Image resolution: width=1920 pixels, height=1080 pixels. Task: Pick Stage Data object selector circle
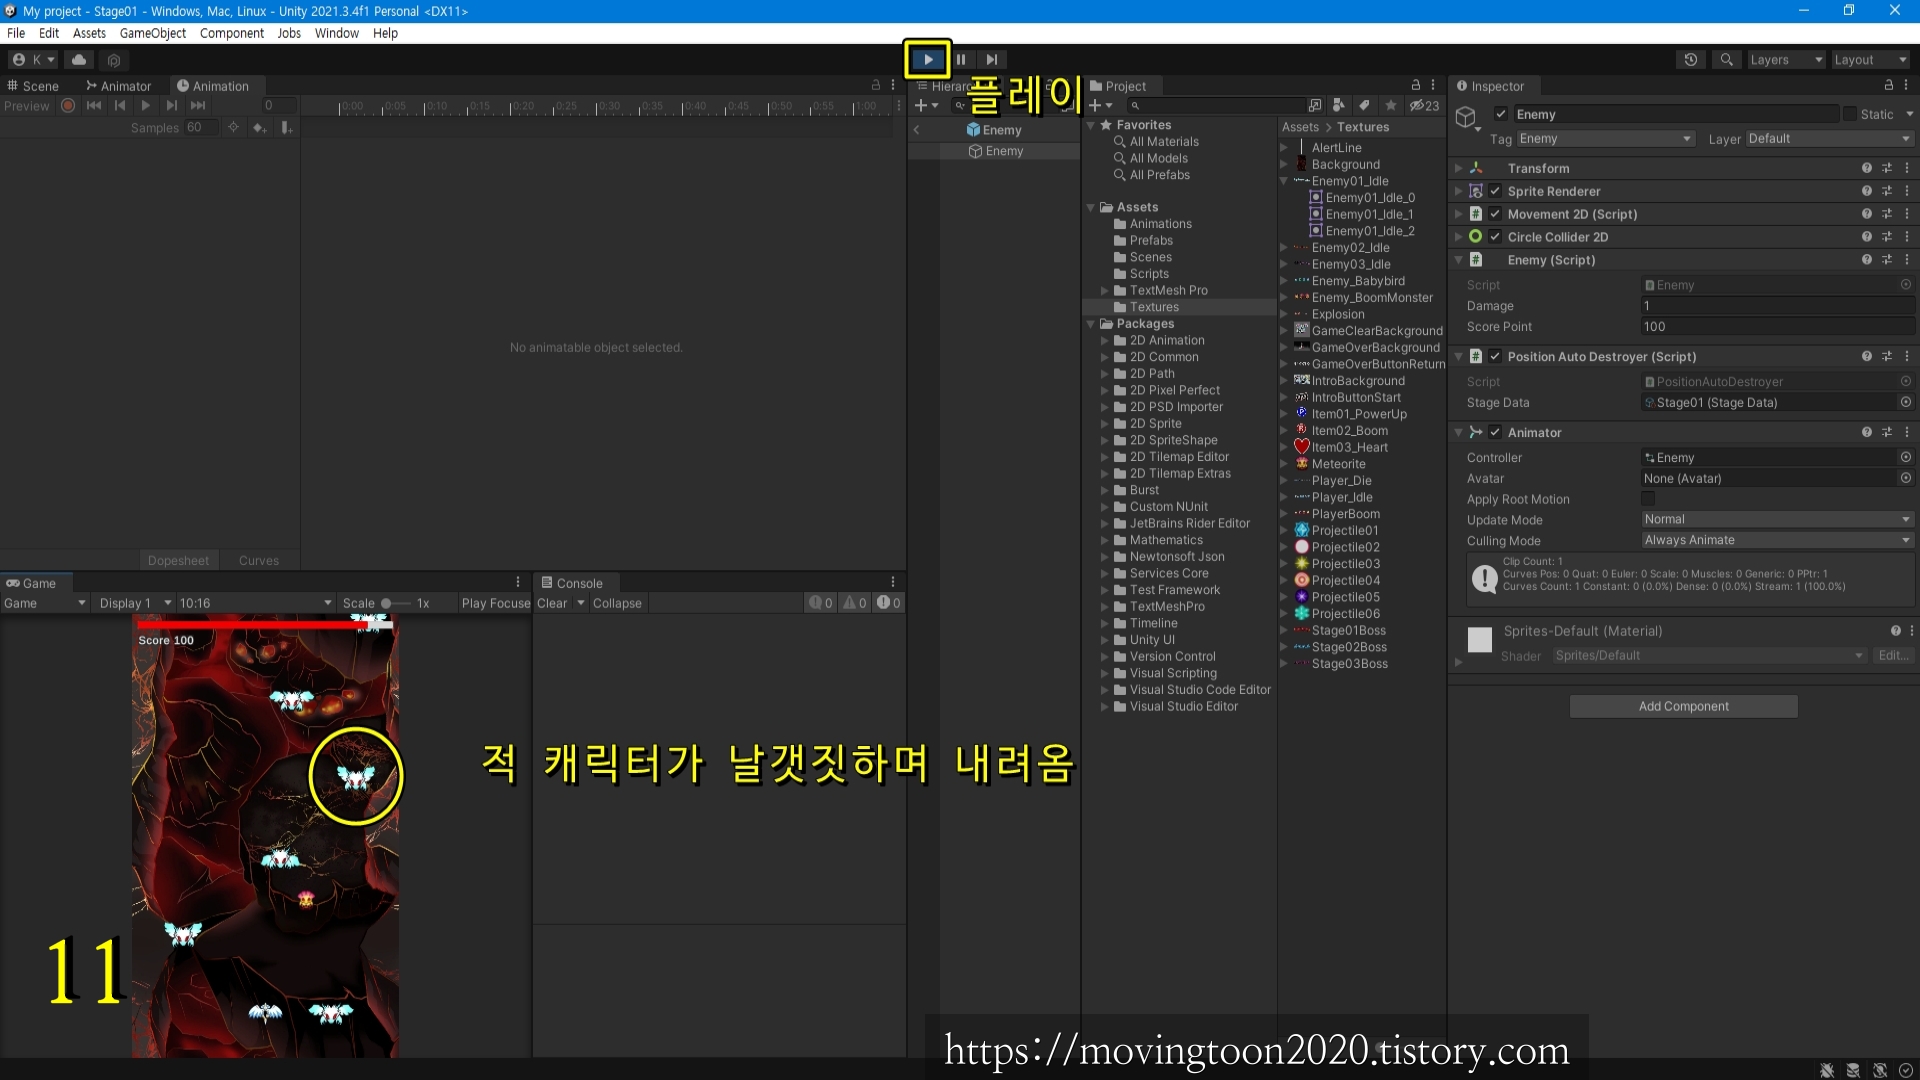pyautogui.click(x=1906, y=403)
